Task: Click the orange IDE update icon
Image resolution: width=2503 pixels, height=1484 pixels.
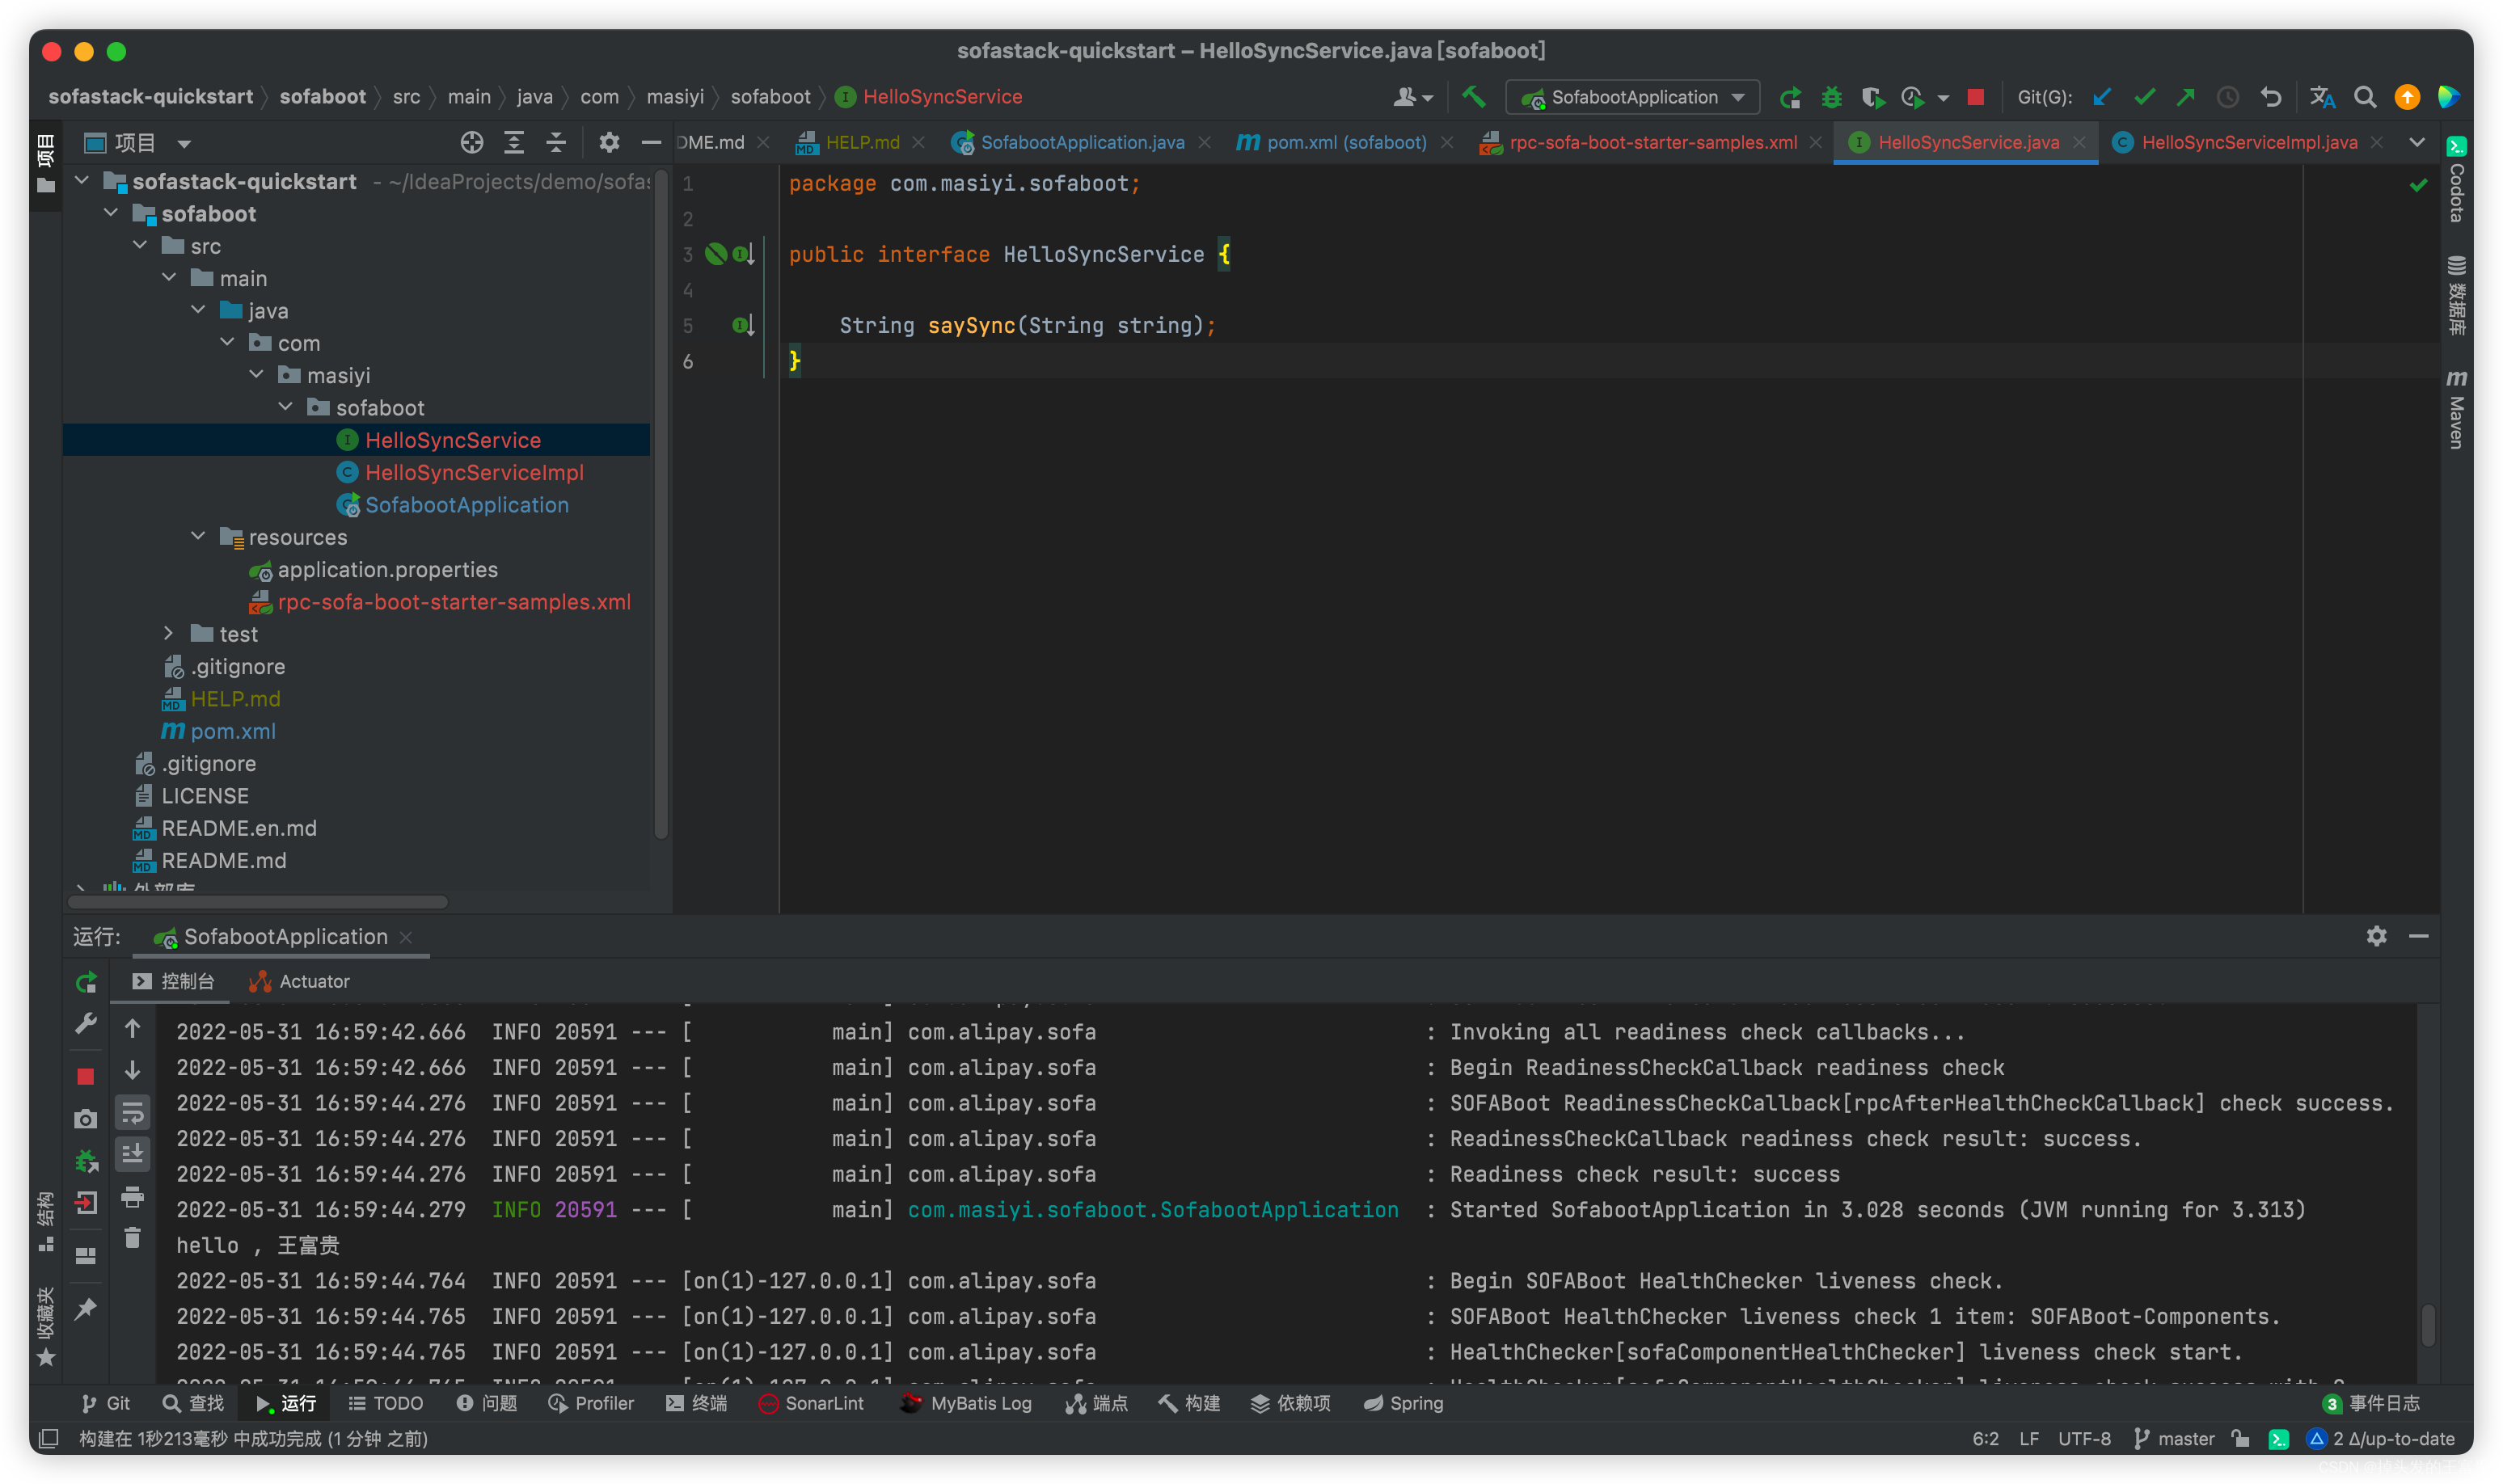Action: (2407, 97)
